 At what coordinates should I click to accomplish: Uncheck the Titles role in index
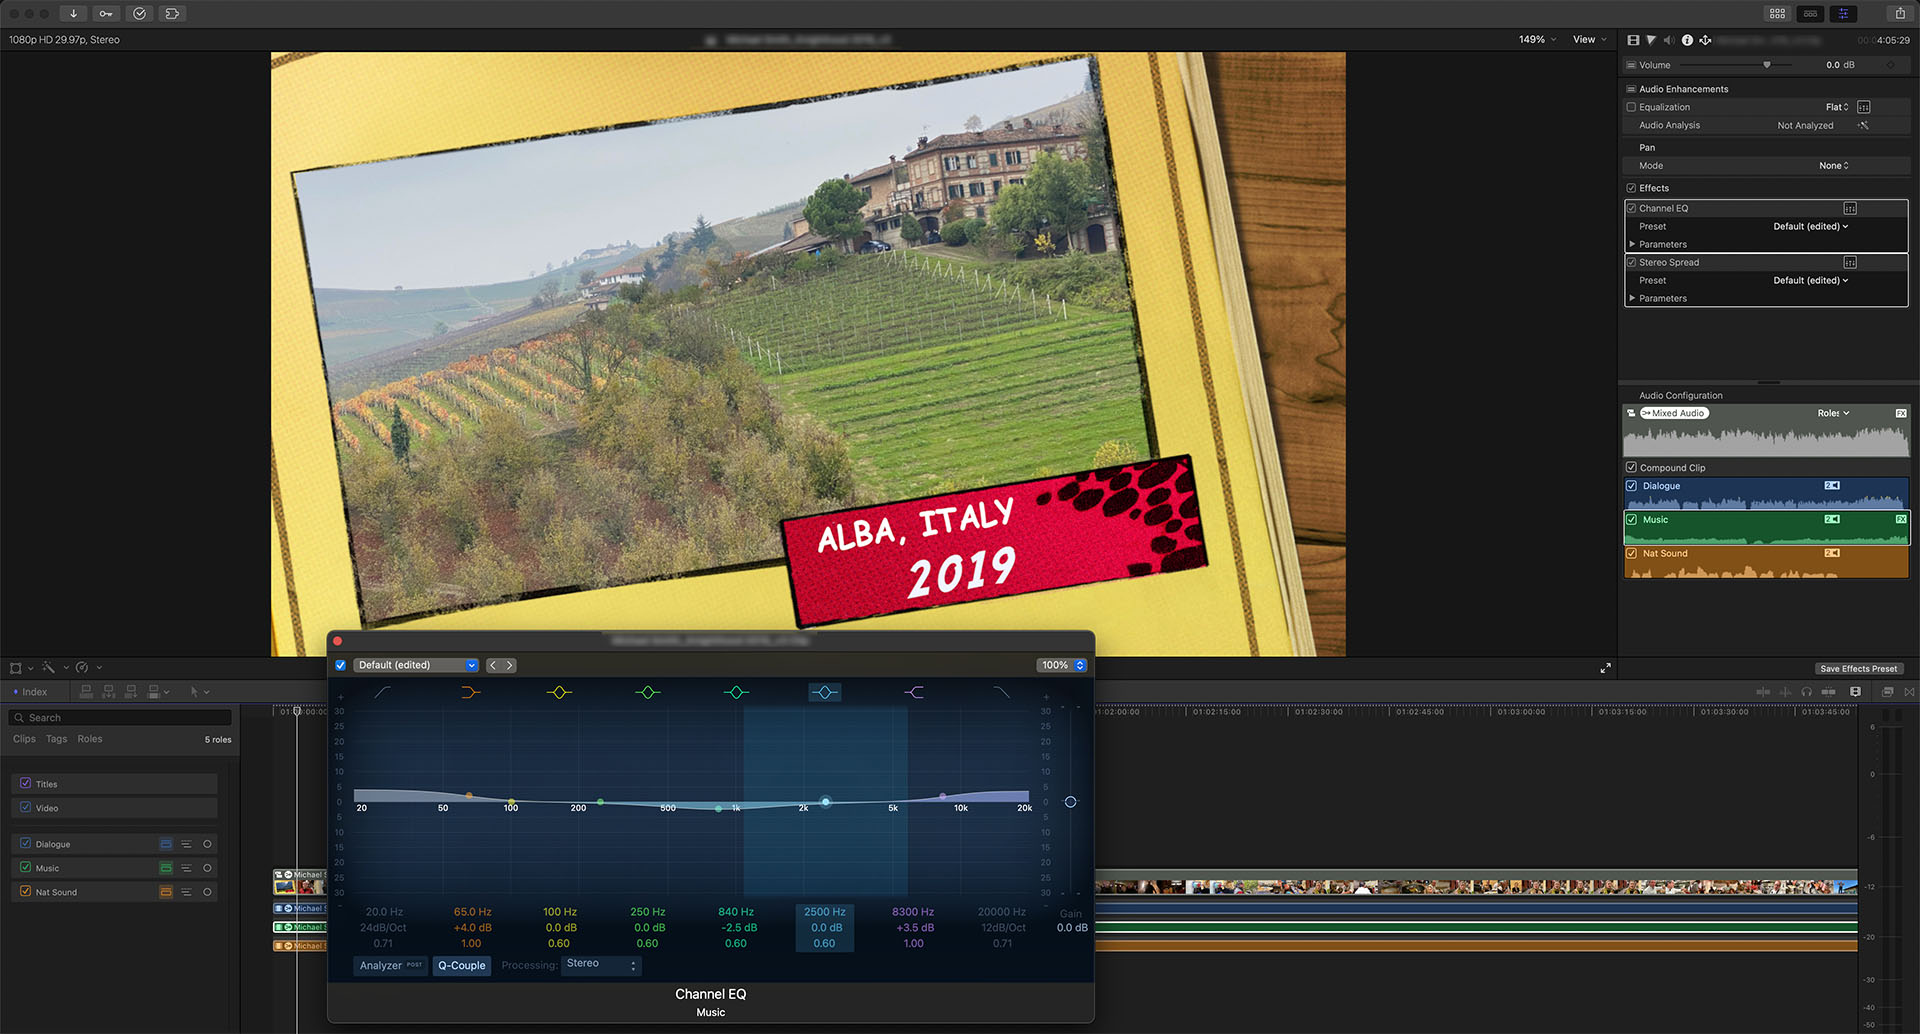pyautogui.click(x=26, y=783)
